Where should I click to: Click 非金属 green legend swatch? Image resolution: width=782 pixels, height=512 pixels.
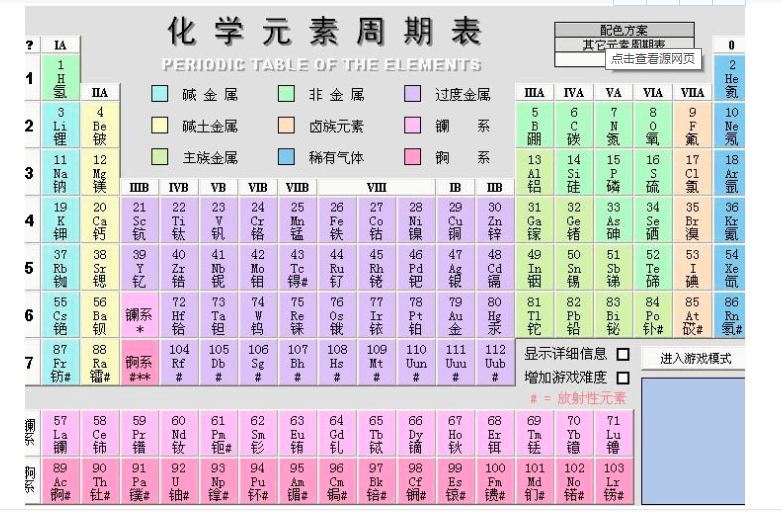coord(286,94)
